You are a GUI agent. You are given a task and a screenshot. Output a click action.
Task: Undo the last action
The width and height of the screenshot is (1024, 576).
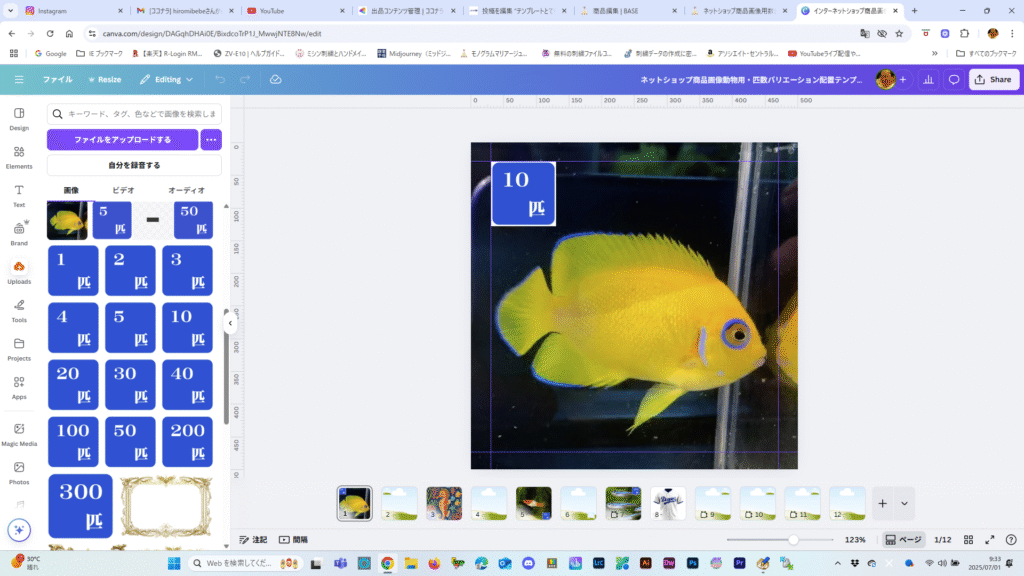coord(220,79)
